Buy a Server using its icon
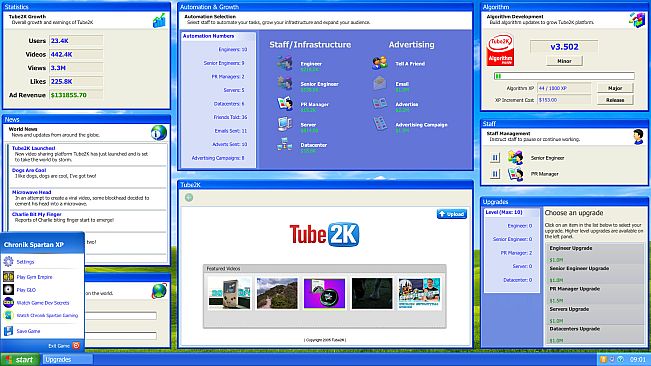The height and width of the screenshot is (366, 651). pos(285,124)
